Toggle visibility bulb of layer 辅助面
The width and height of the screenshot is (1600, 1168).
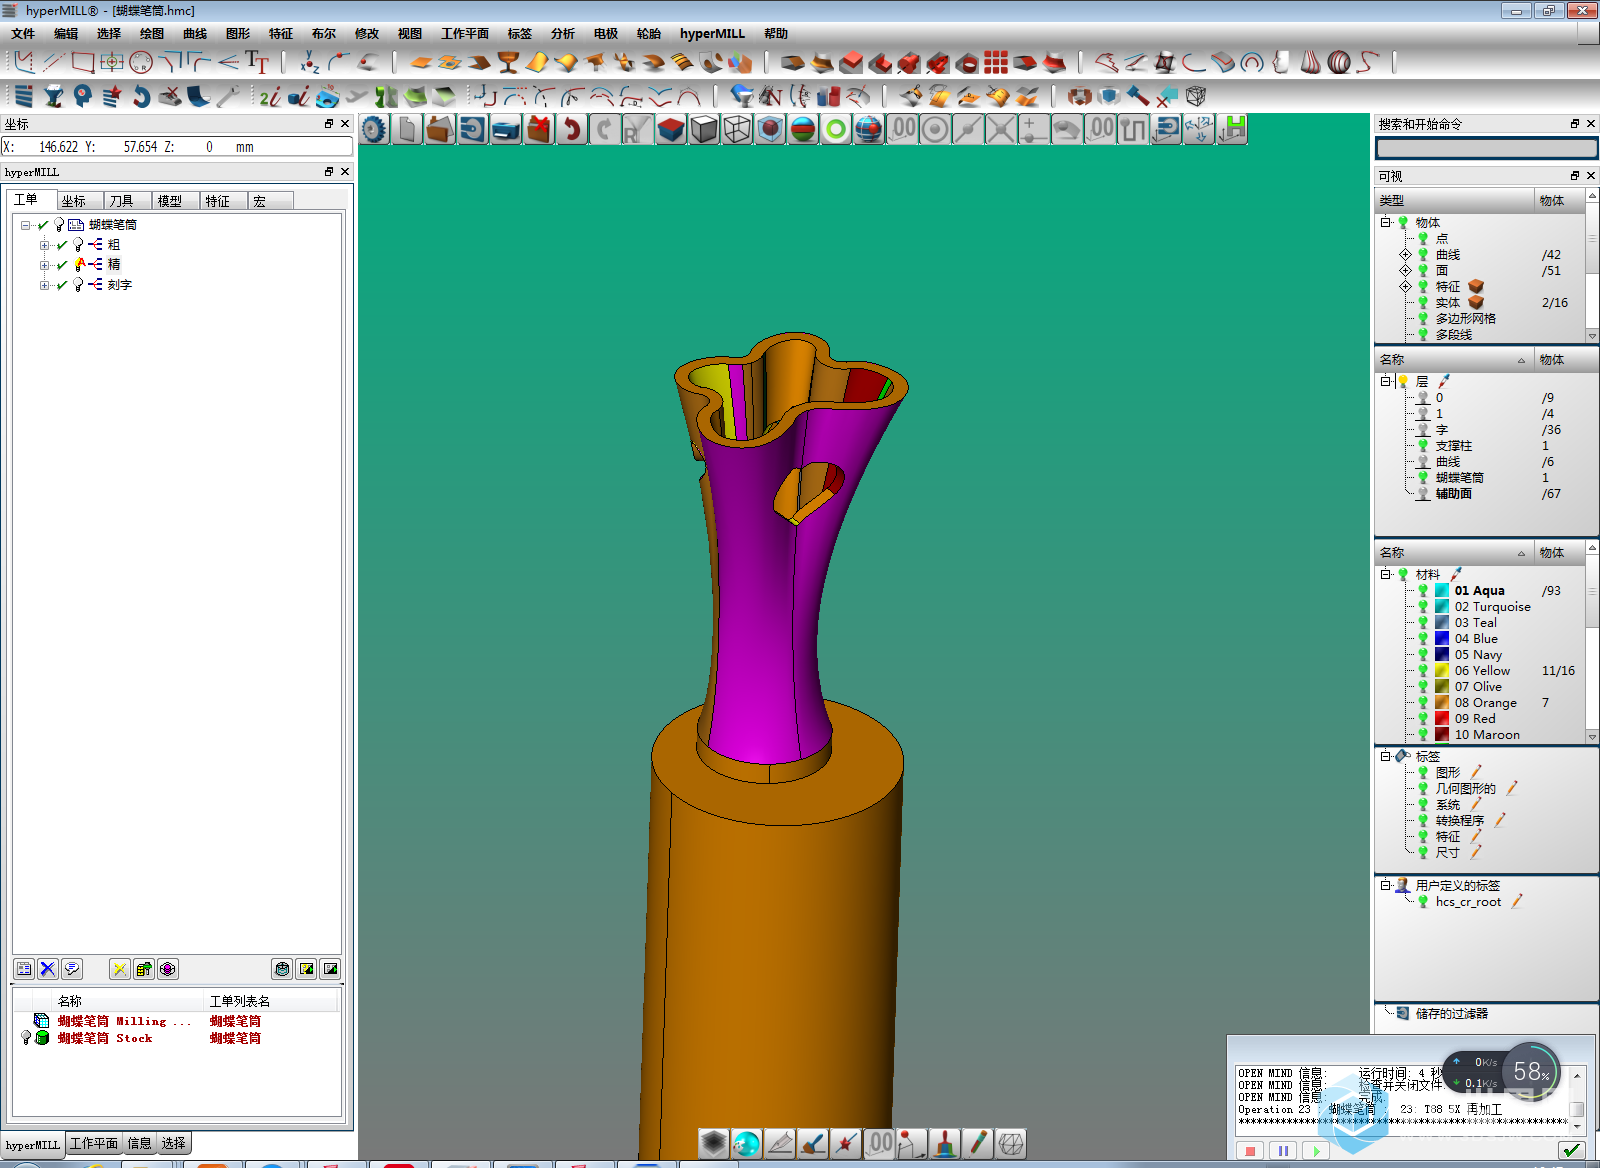[x=1423, y=494]
